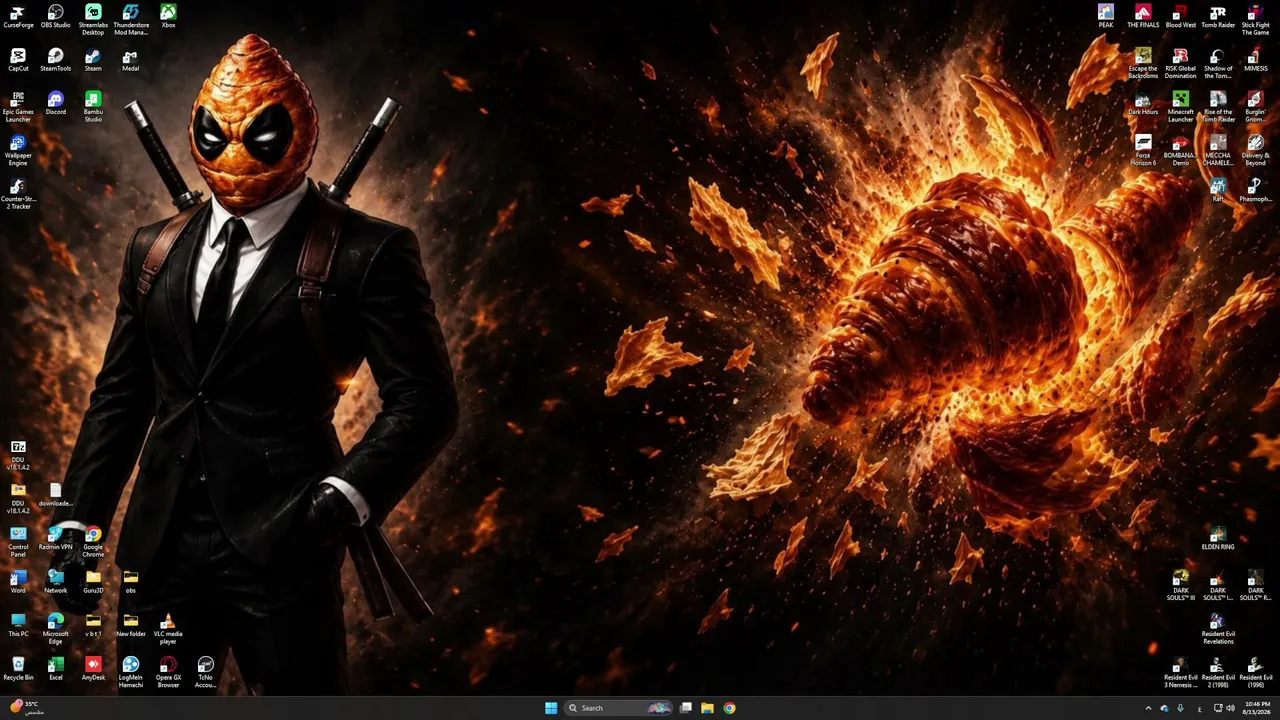Click the Wallpaper Engine icon
Viewport: 1280px width, 720px height.
[18, 151]
